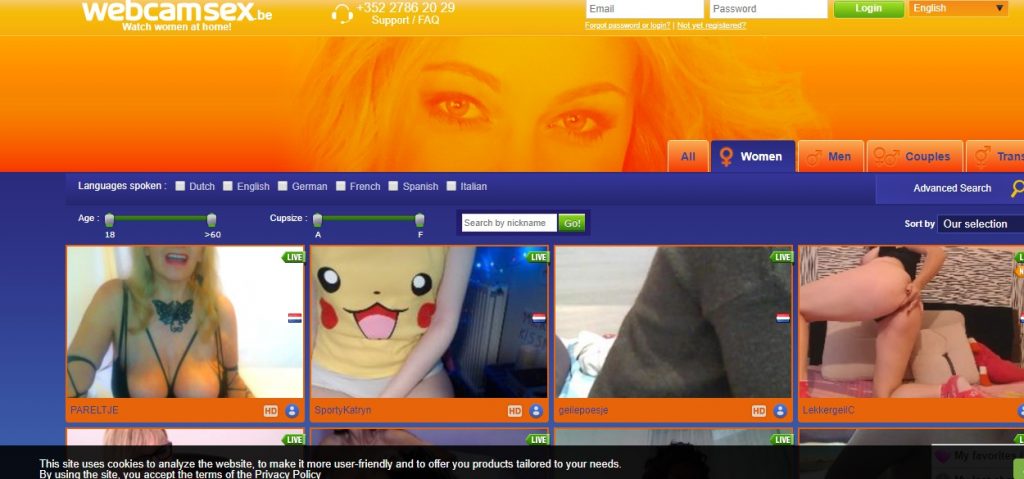Click the nickname text 'SportyKatryn'
This screenshot has height=479, width=1024.
(x=343, y=410)
